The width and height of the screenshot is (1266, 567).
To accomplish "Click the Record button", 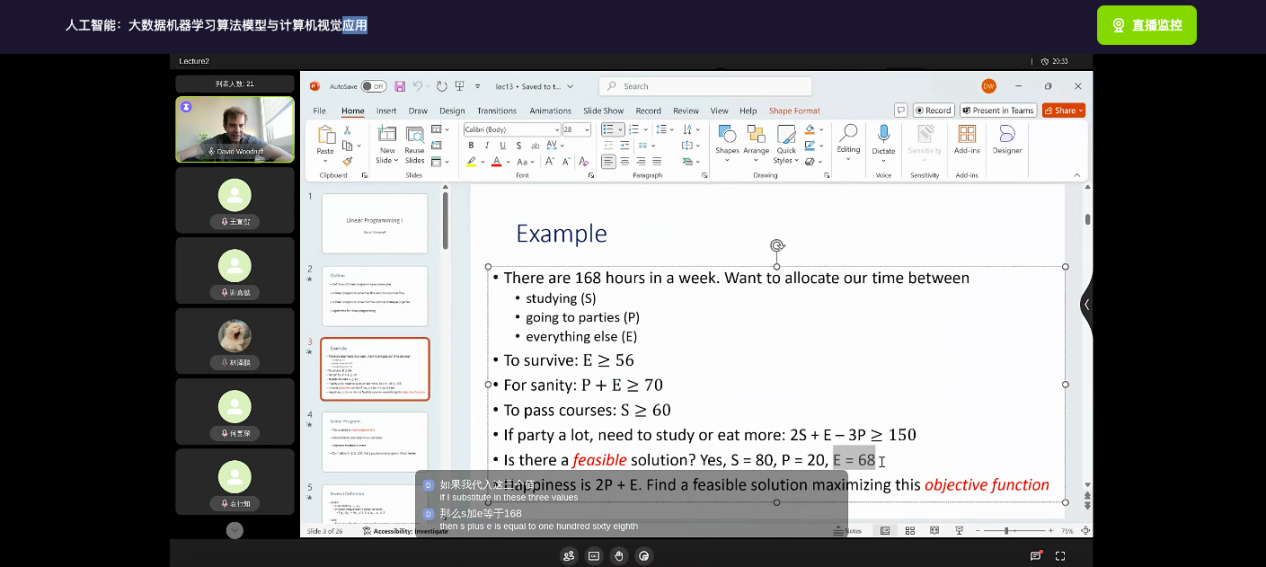I will click(x=933, y=111).
